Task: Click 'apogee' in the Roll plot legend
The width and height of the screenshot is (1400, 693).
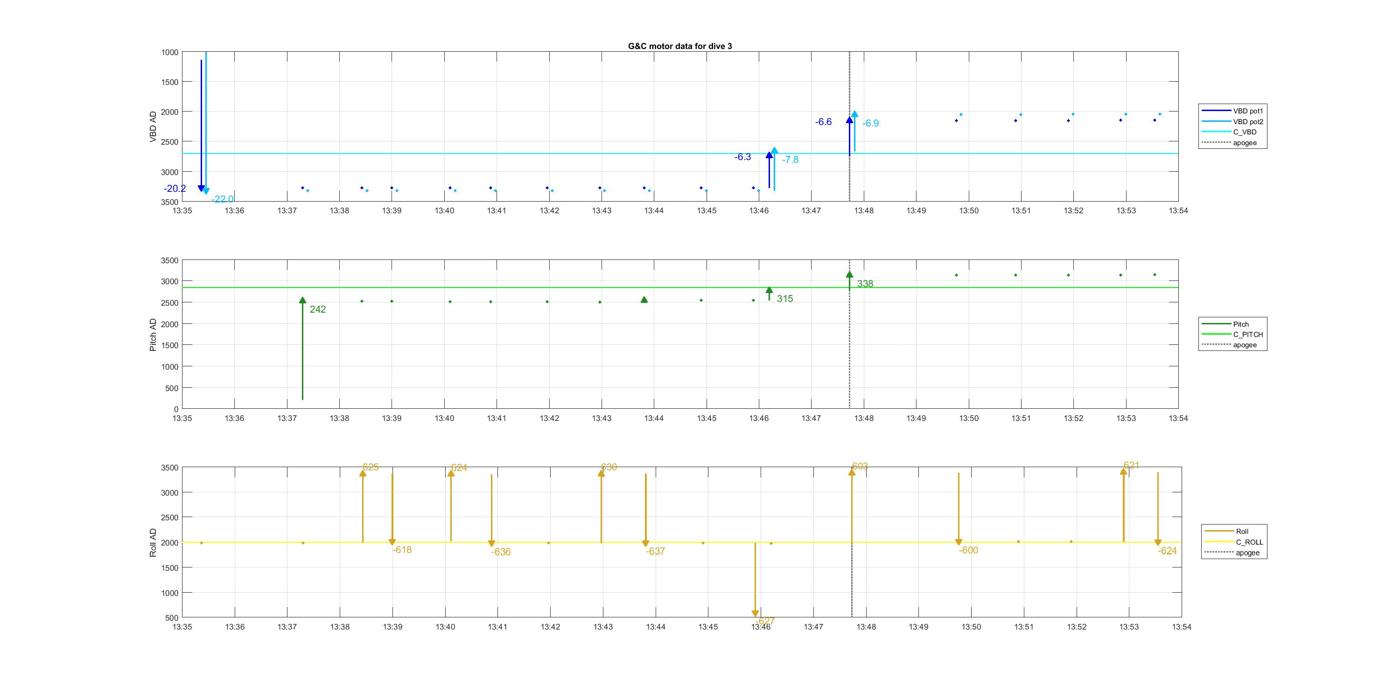Action: point(1233,552)
